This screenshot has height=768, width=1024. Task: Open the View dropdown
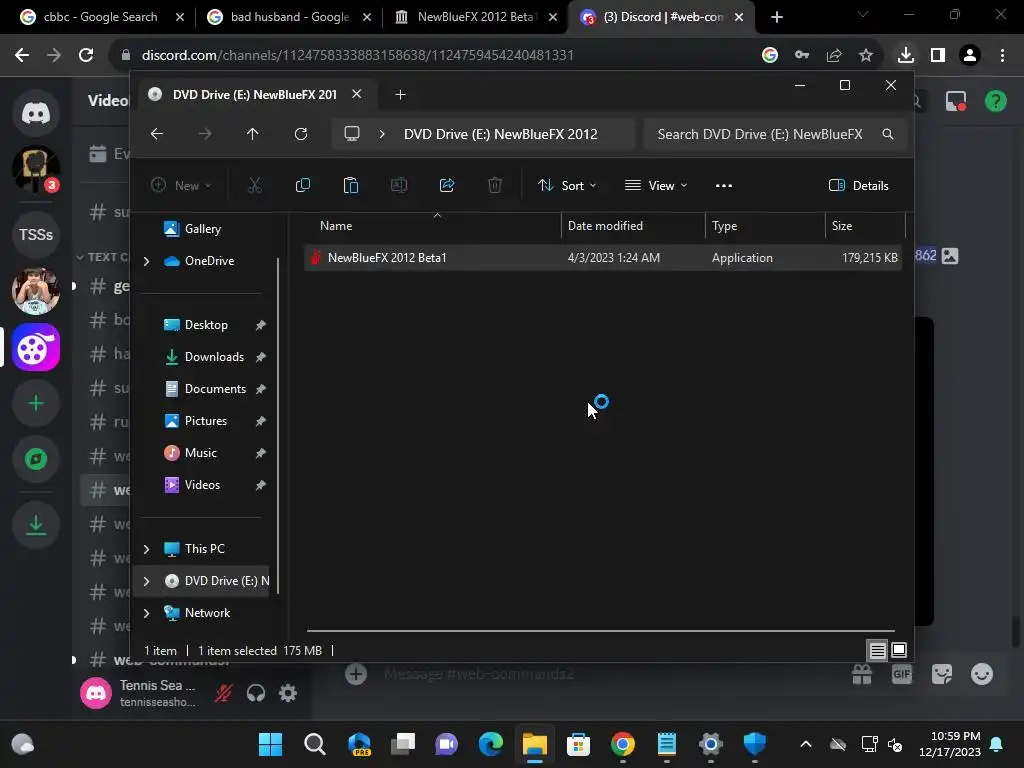click(x=656, y=185)
